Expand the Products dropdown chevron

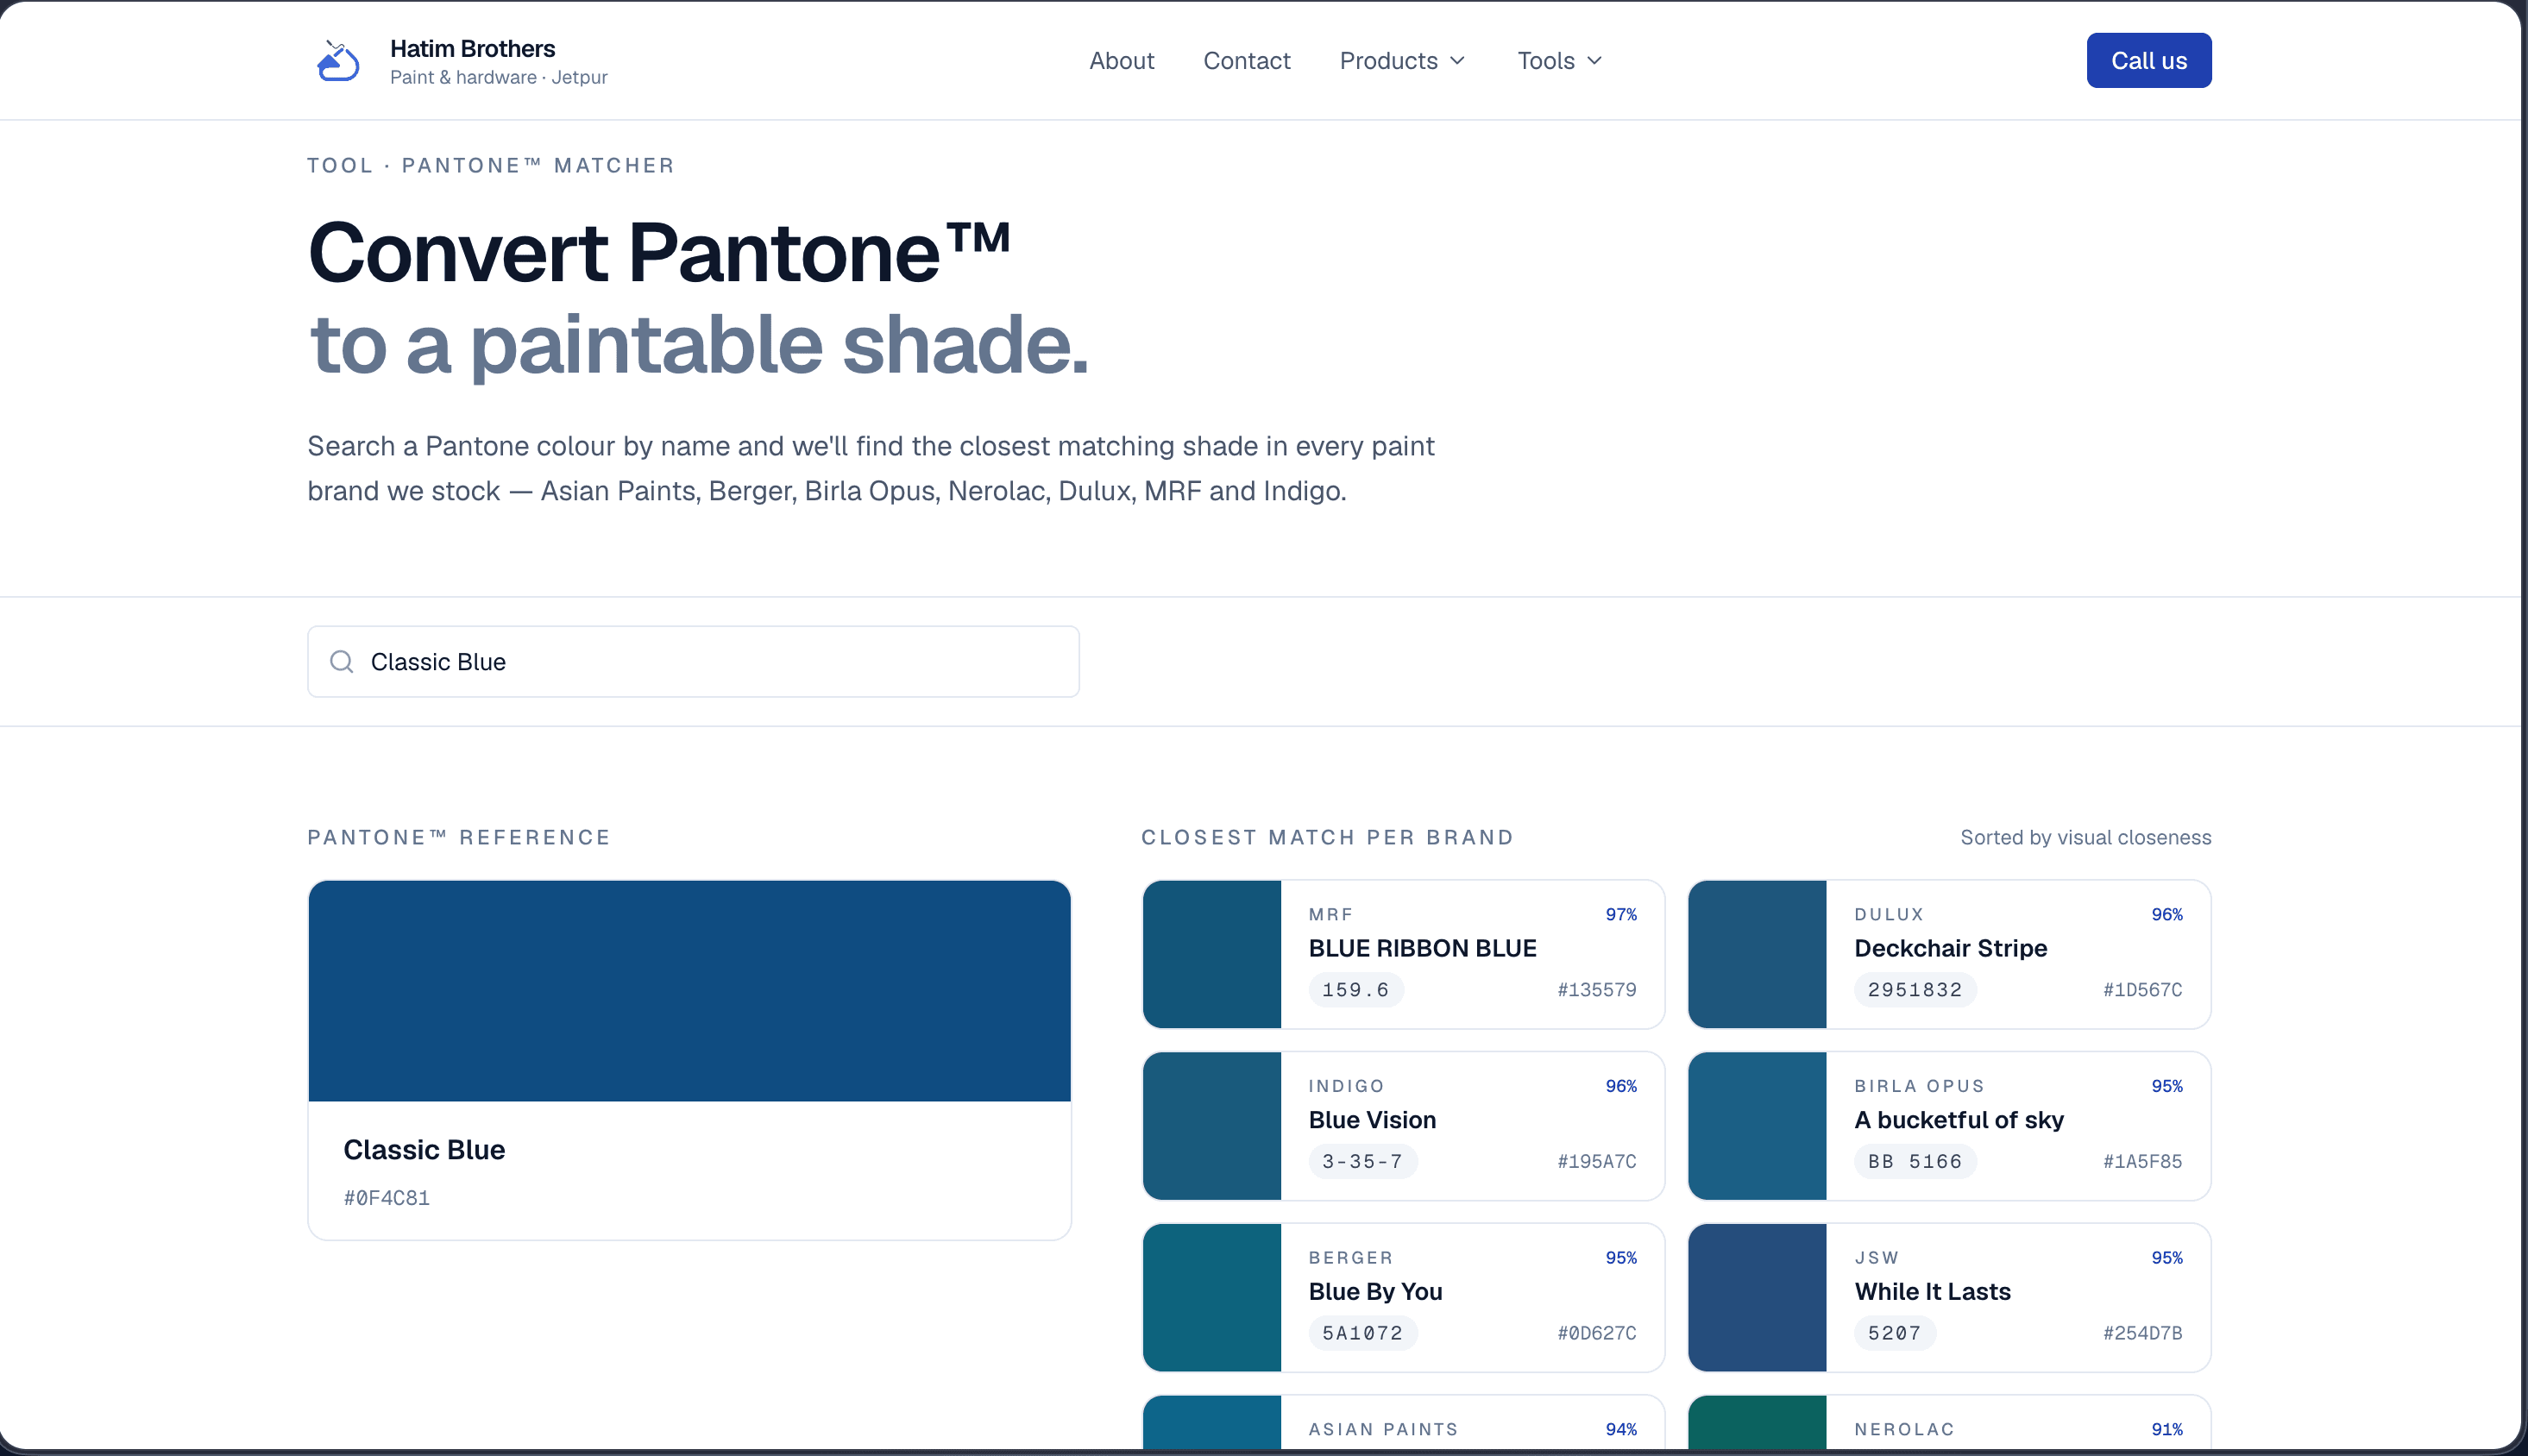1458,61
